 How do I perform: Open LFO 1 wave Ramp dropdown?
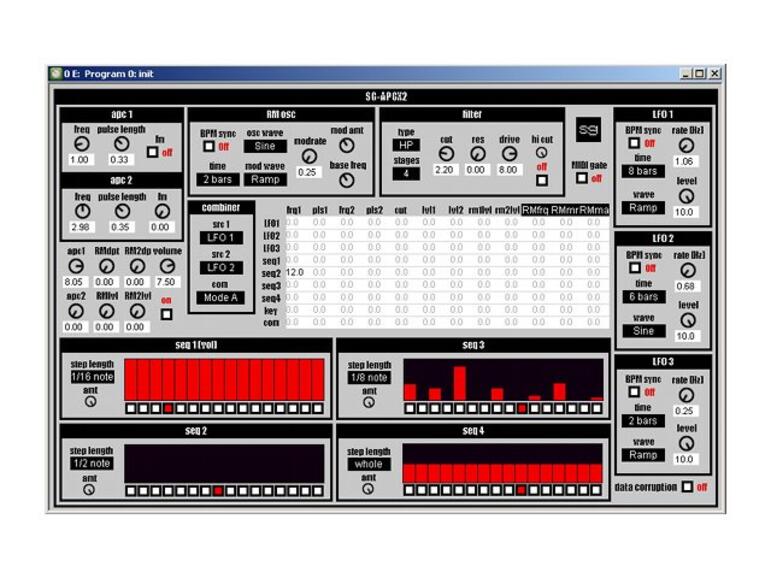point(643,208)
